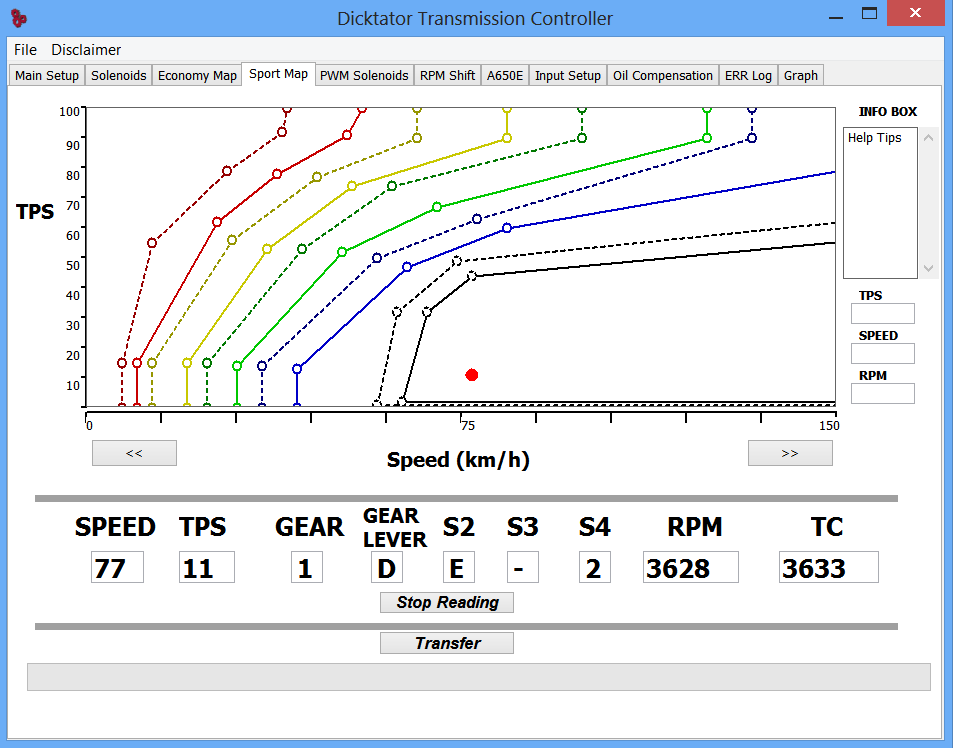This screenshot has width=953, height=748.
Task: Open the Economy Map tab
Action: 197,75
